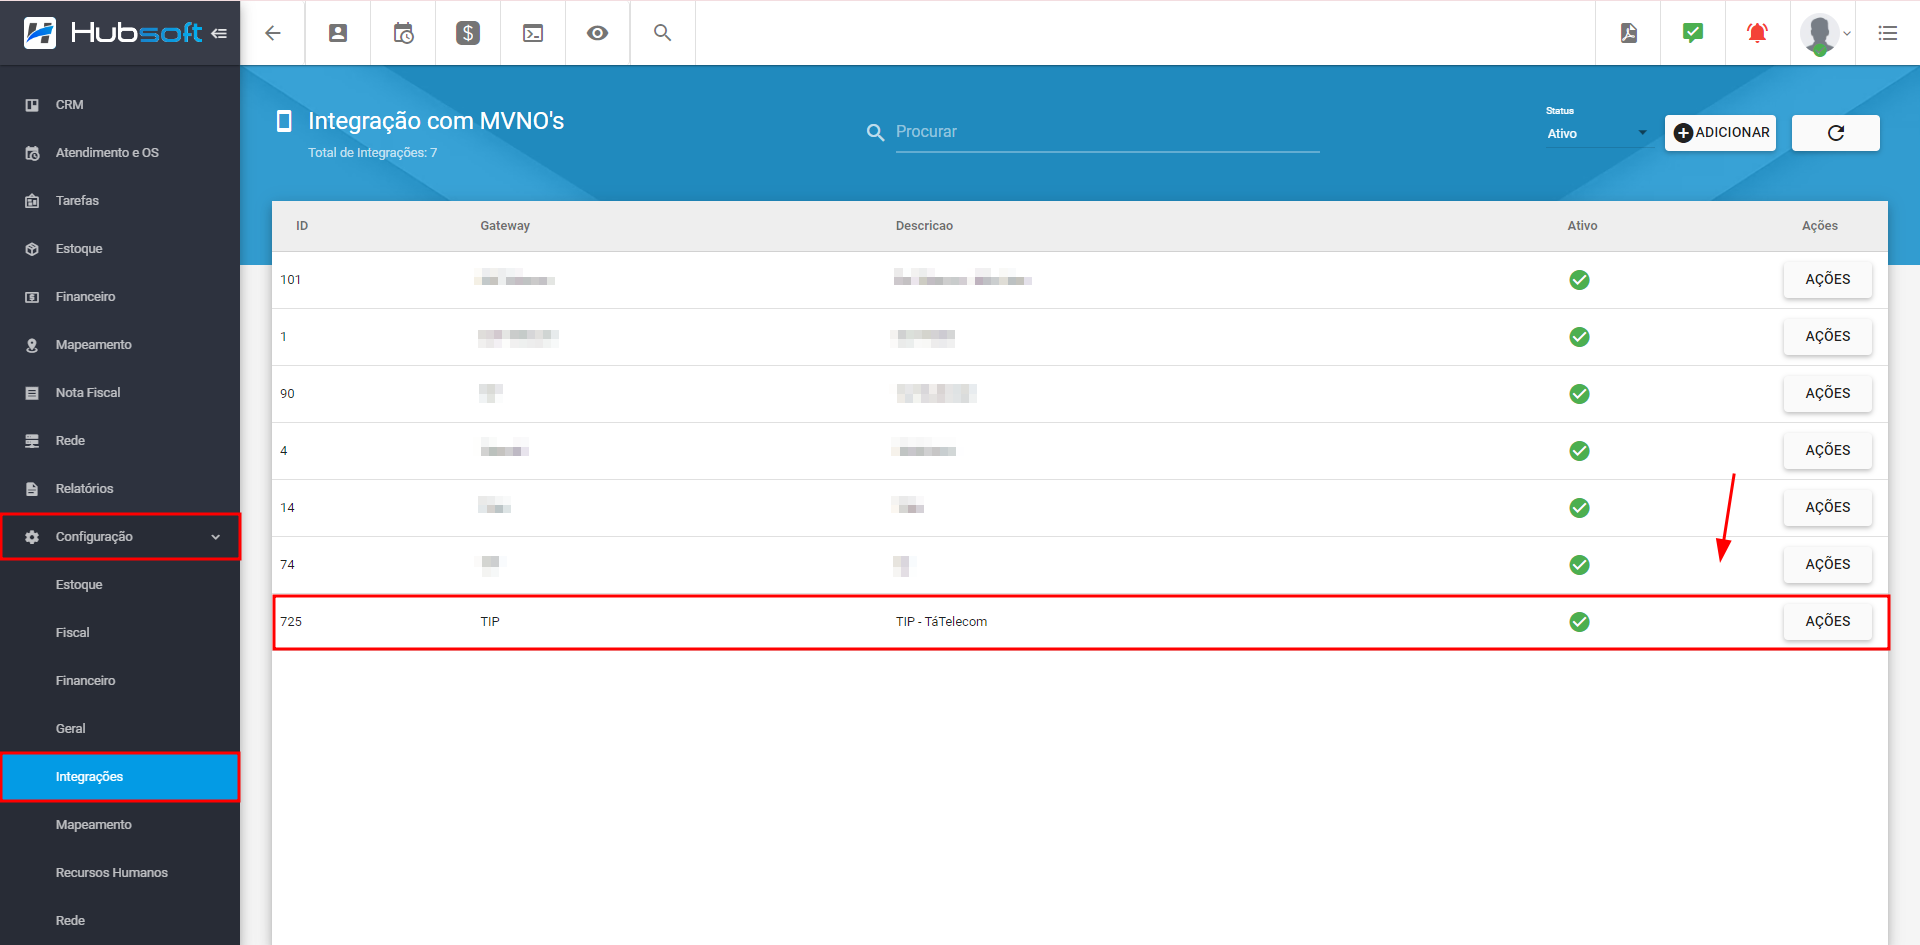Click AÇÕES button for TIP row

click(x=1827, y=621)
